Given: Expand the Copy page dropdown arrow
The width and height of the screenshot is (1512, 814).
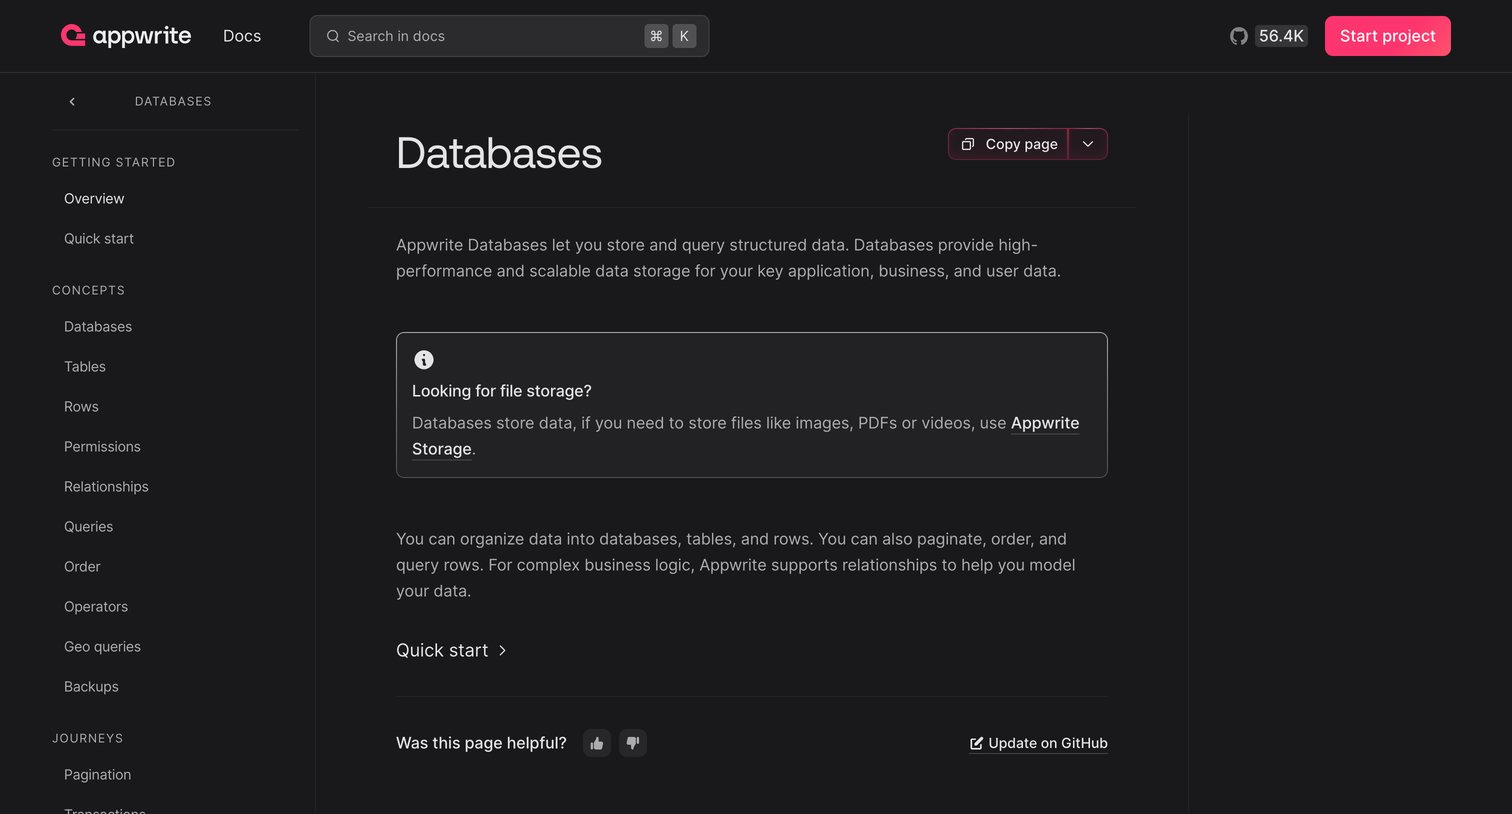Looking at the screenshot, I should click(x=1088, y=144).
